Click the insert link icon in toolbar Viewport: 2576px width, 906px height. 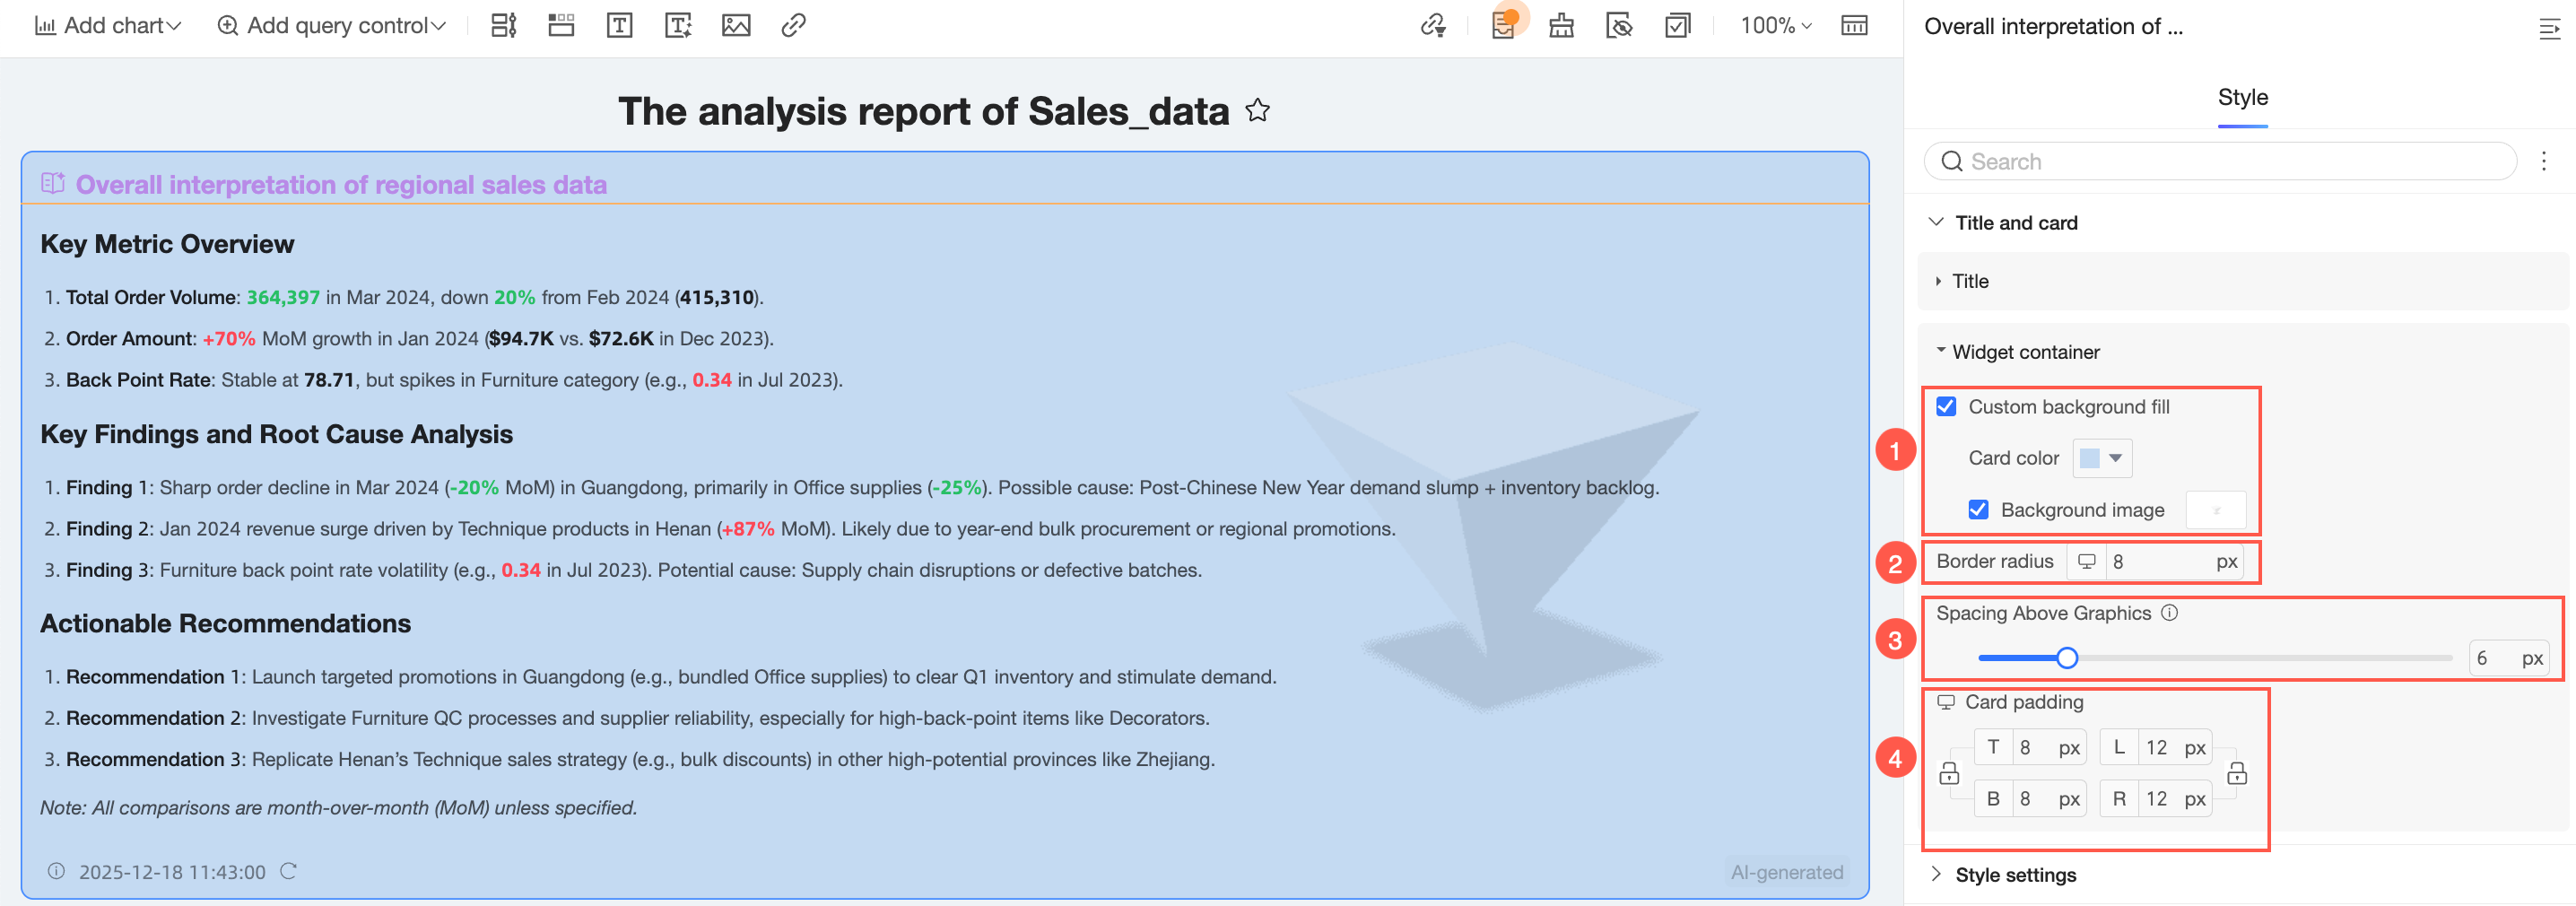tap(793, 25)
